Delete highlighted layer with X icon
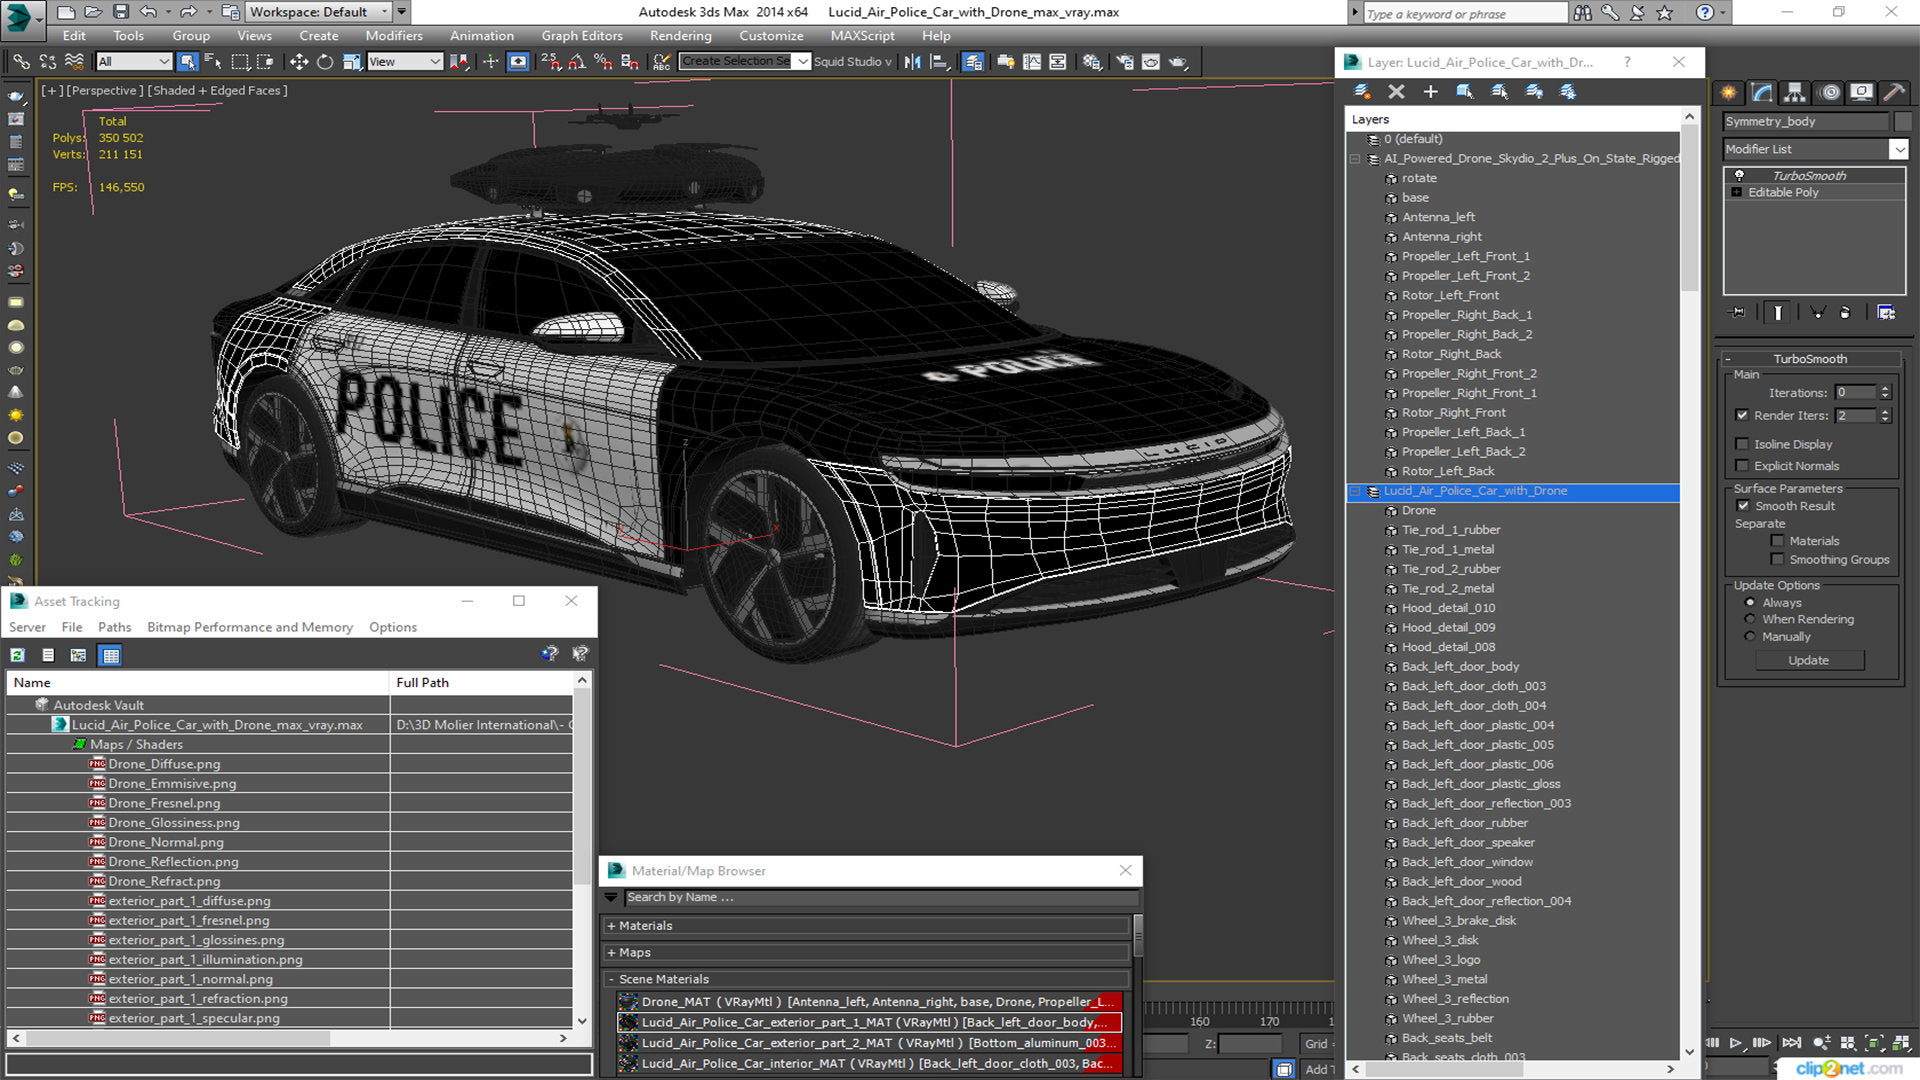Screen dimensions: 1920x1080 pos(1397,91)
